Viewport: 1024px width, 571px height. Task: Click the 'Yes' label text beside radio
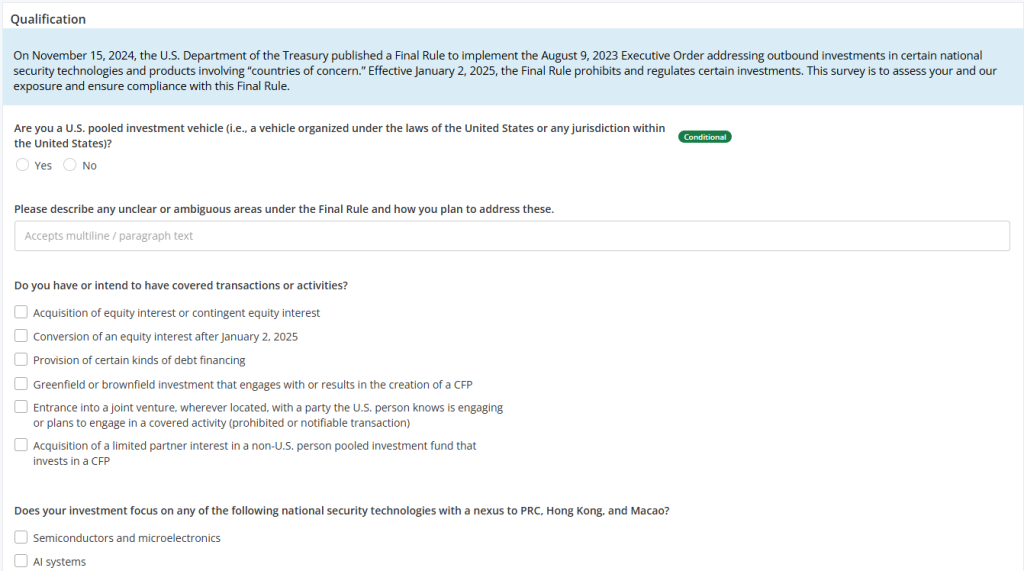[43, 166]
